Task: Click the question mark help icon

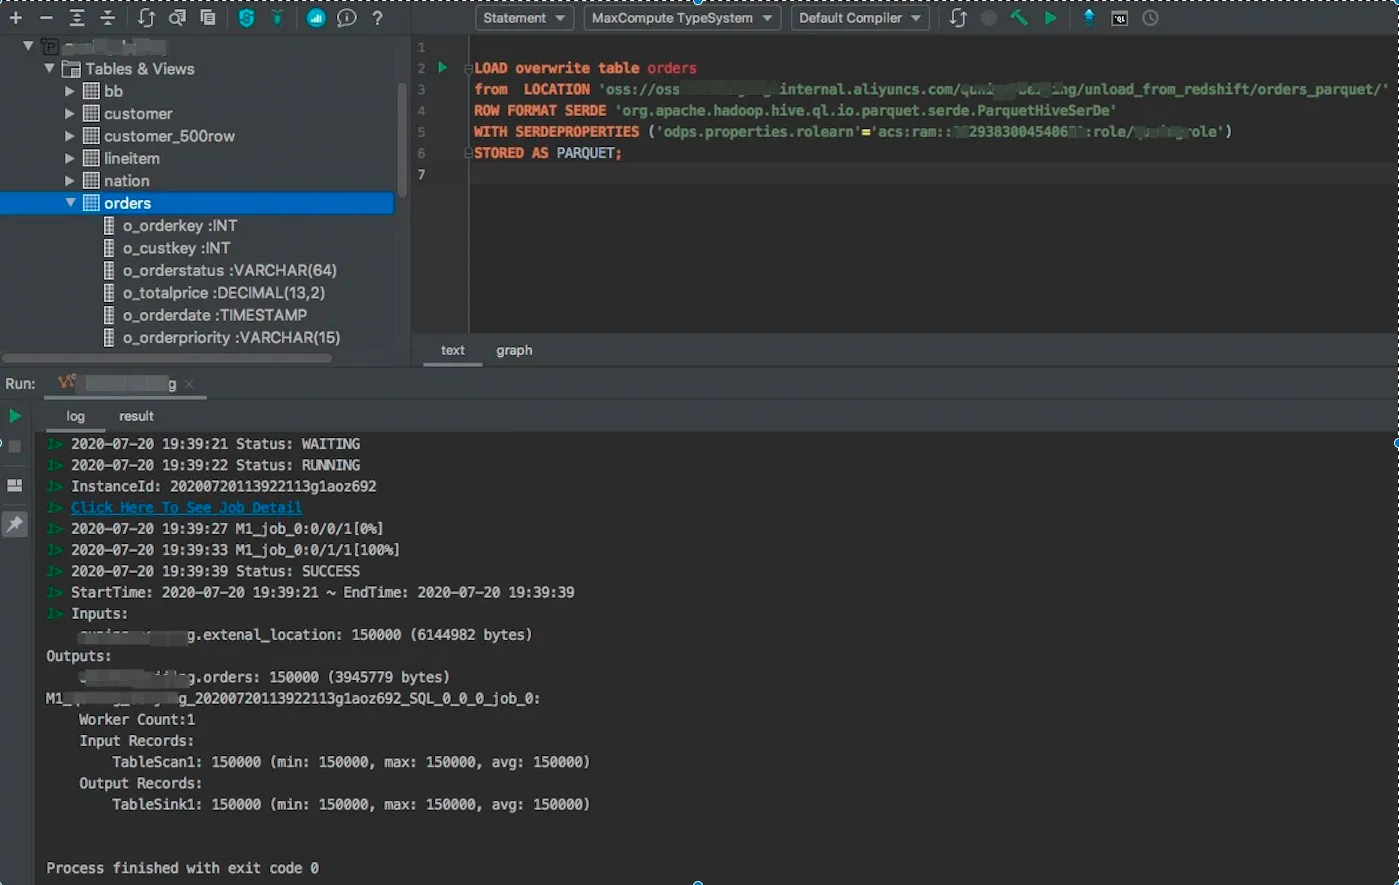Action: [377, 18]
